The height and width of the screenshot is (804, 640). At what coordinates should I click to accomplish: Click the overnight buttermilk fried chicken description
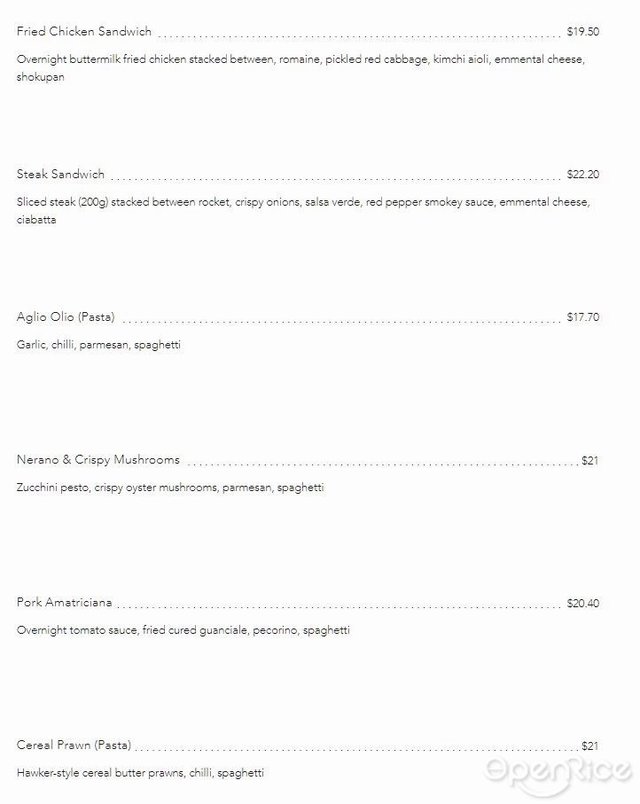coord(300,60)
